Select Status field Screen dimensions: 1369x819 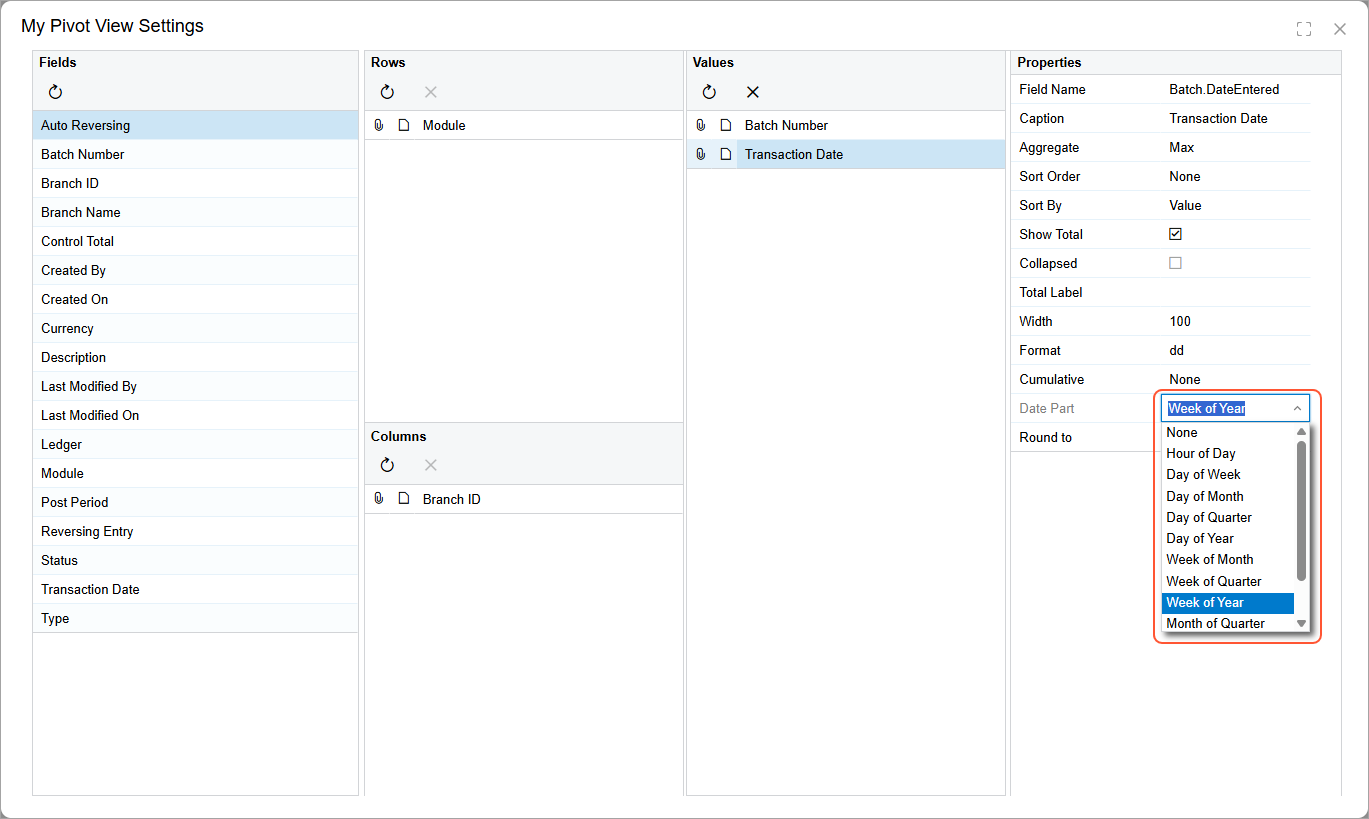[195, 560]
